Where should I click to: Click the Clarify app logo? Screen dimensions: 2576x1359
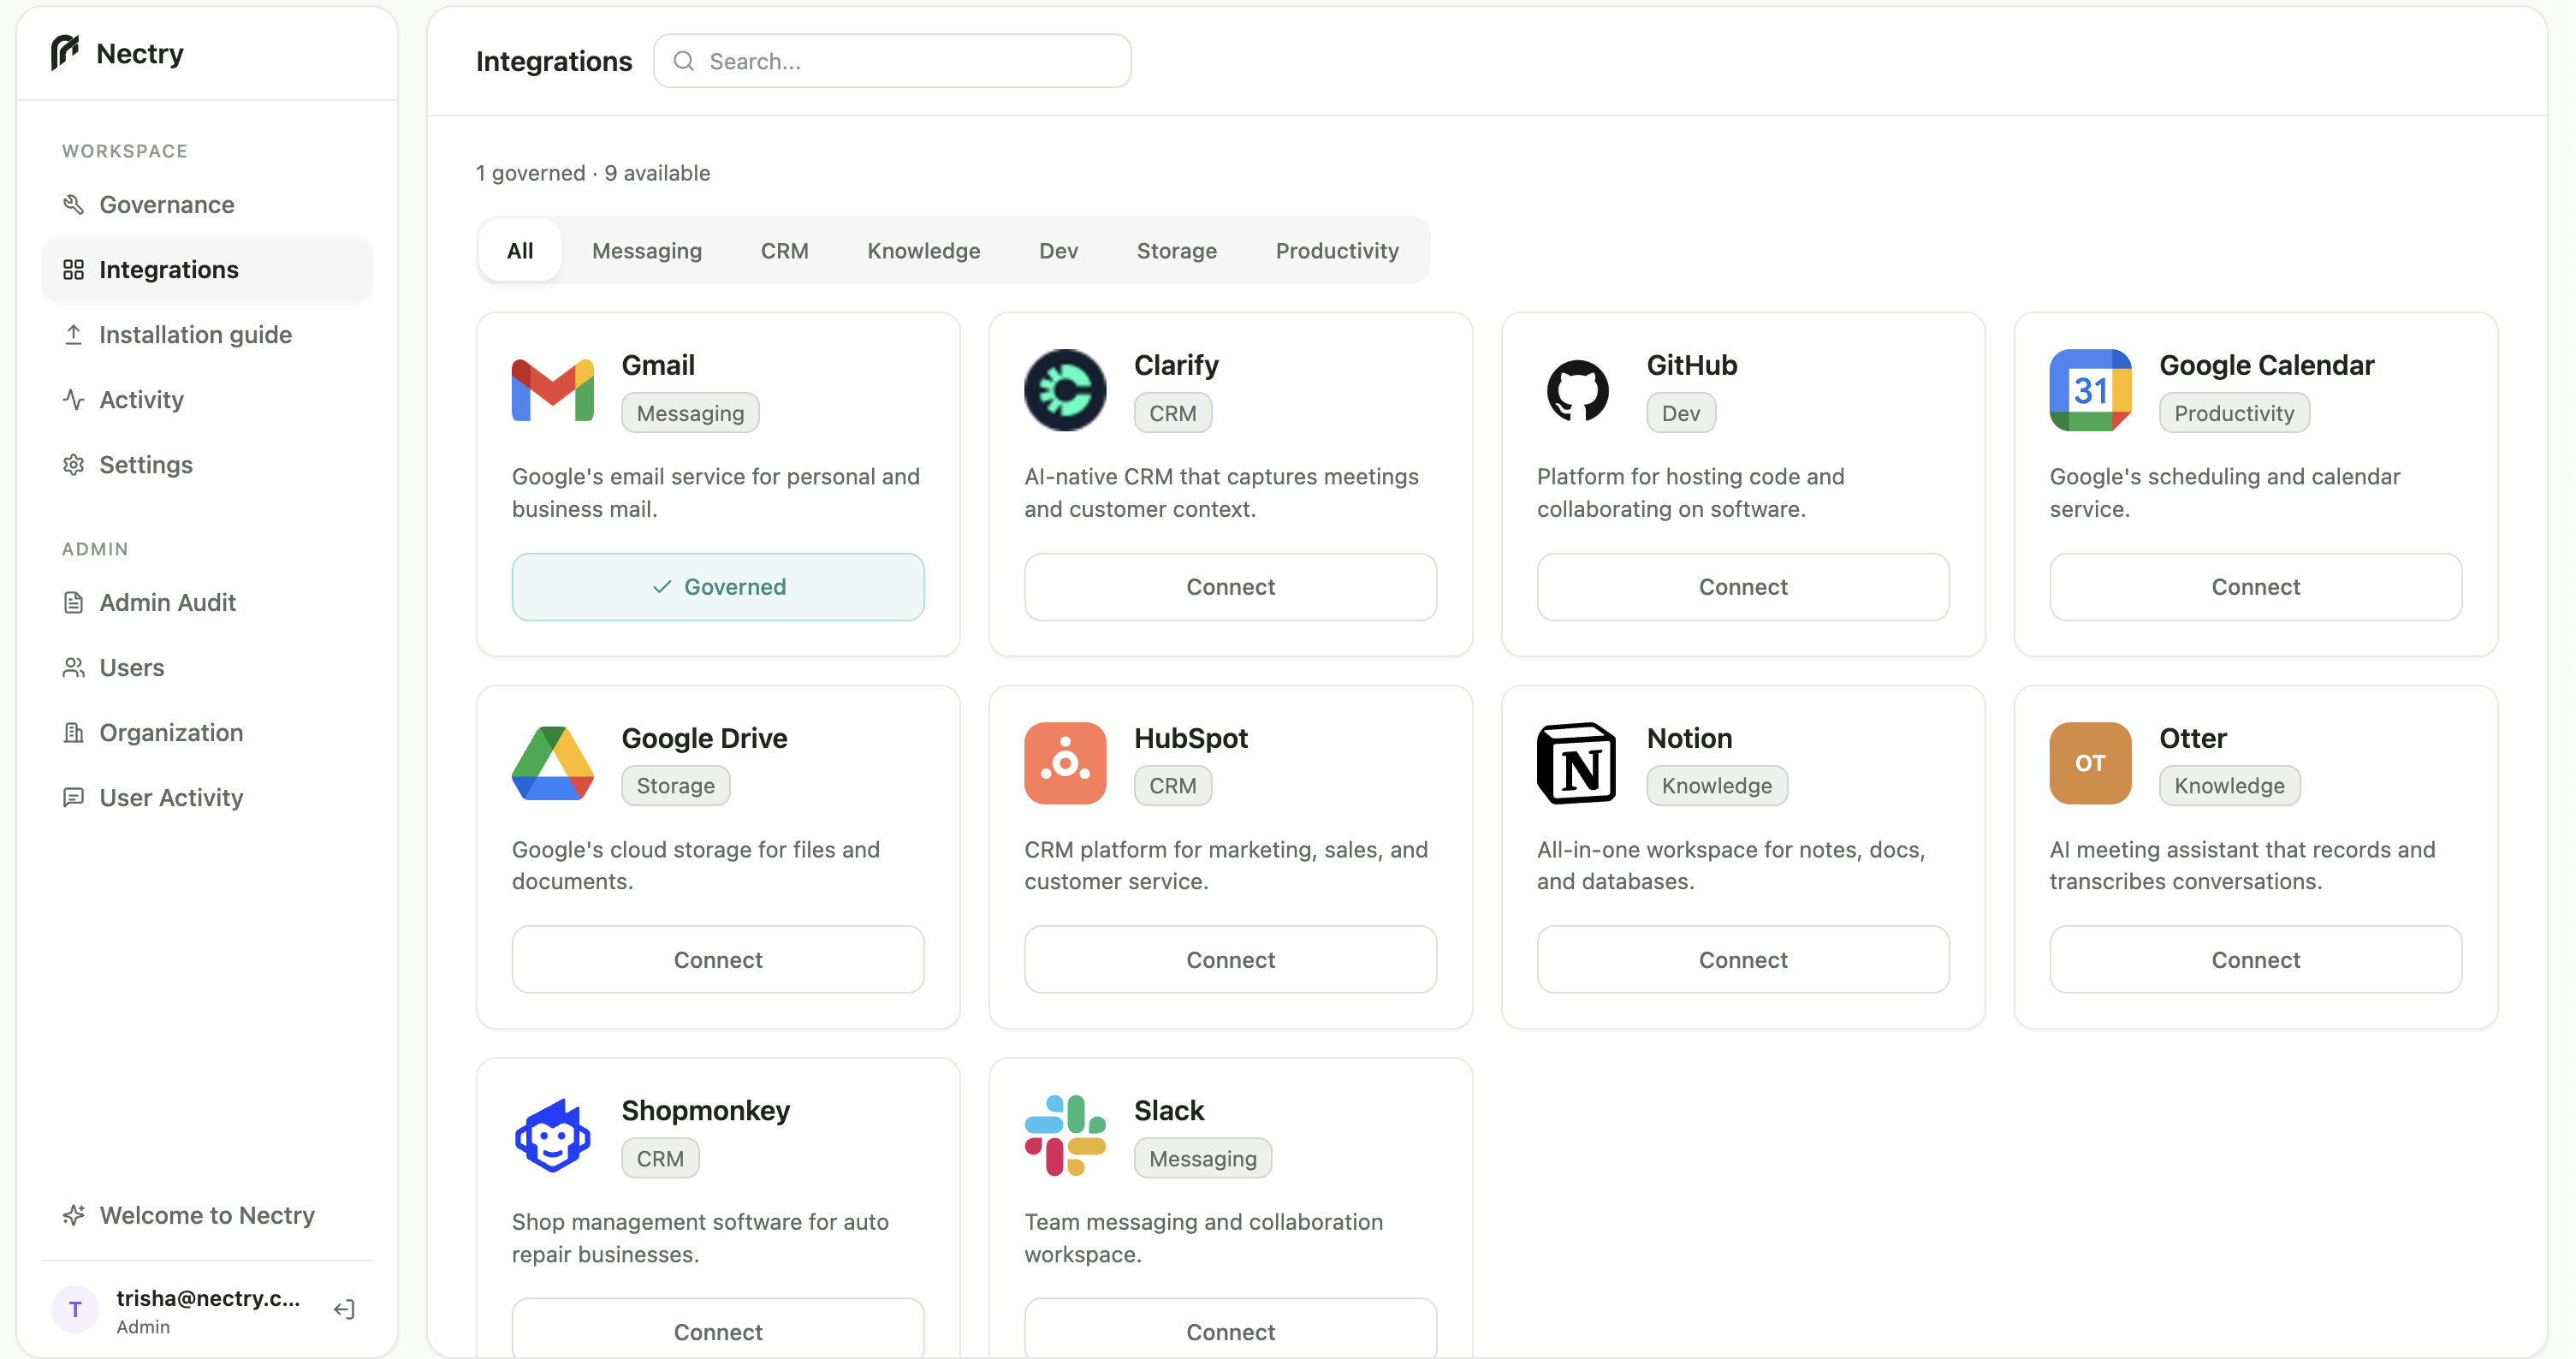click(1065, 390)
